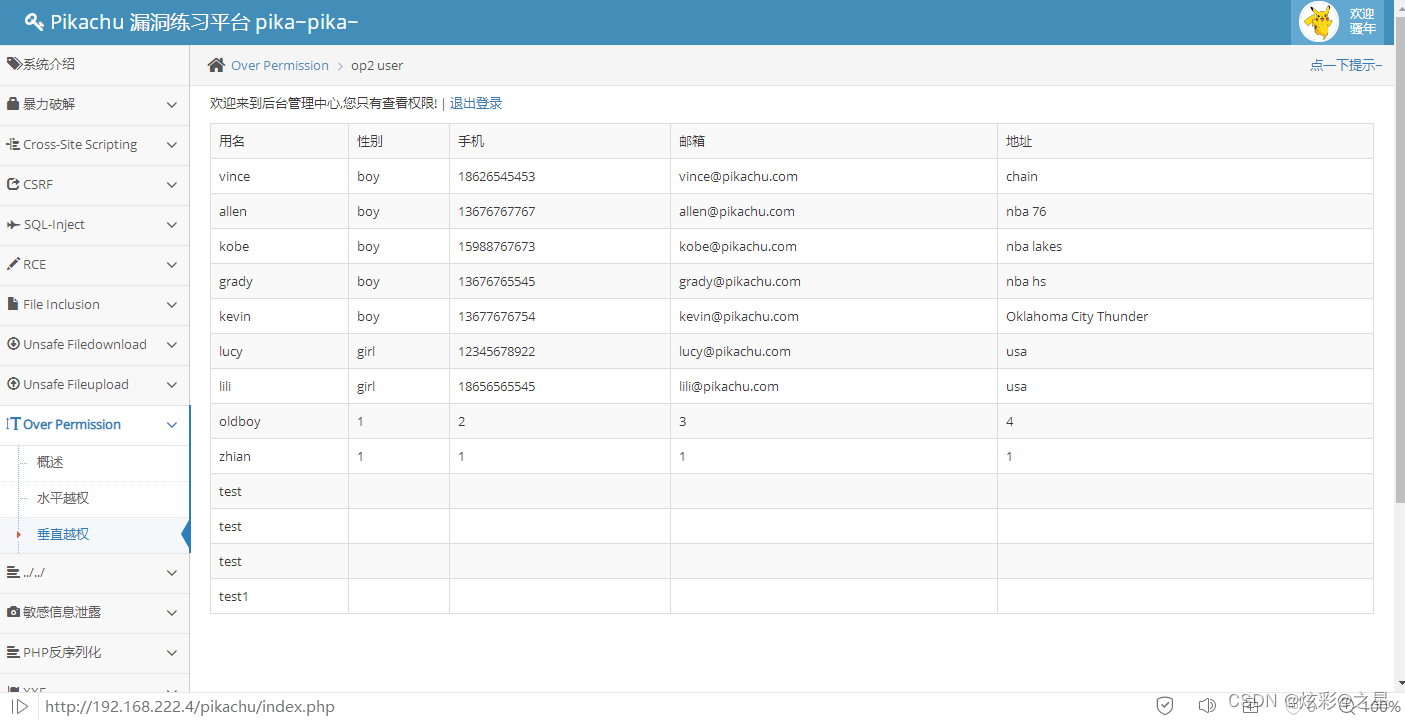The height and width of the screenshot is (720, 1405).
Task: Expand the 敏感信息泄露 chevron
Action: point(172,612)
